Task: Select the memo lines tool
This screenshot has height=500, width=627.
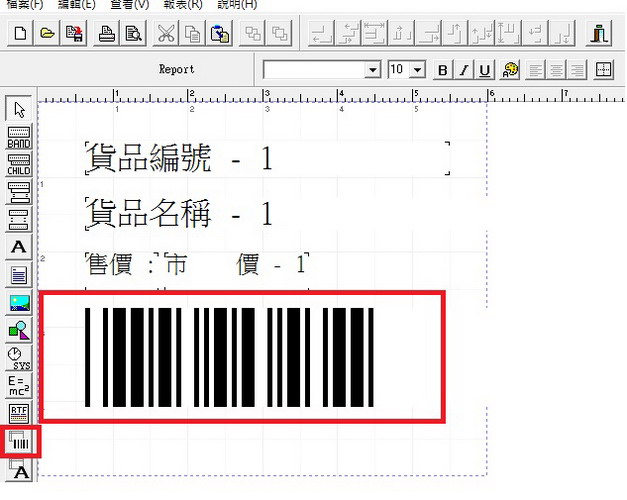Action: click(x=19, y=275)
